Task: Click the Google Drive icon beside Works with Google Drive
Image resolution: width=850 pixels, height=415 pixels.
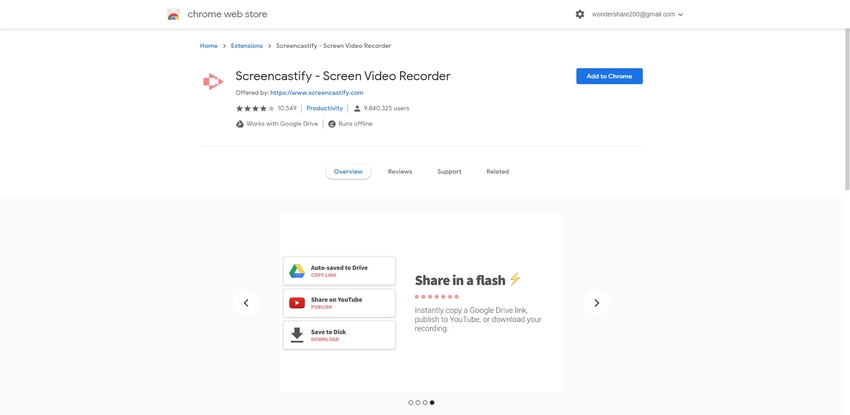Action: (x=240, y=124)
